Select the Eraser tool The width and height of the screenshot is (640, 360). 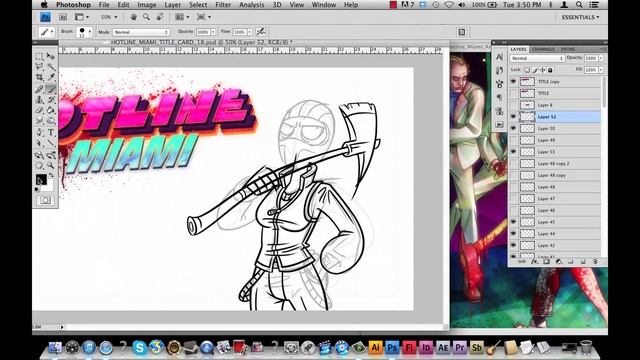click(39, 110)
